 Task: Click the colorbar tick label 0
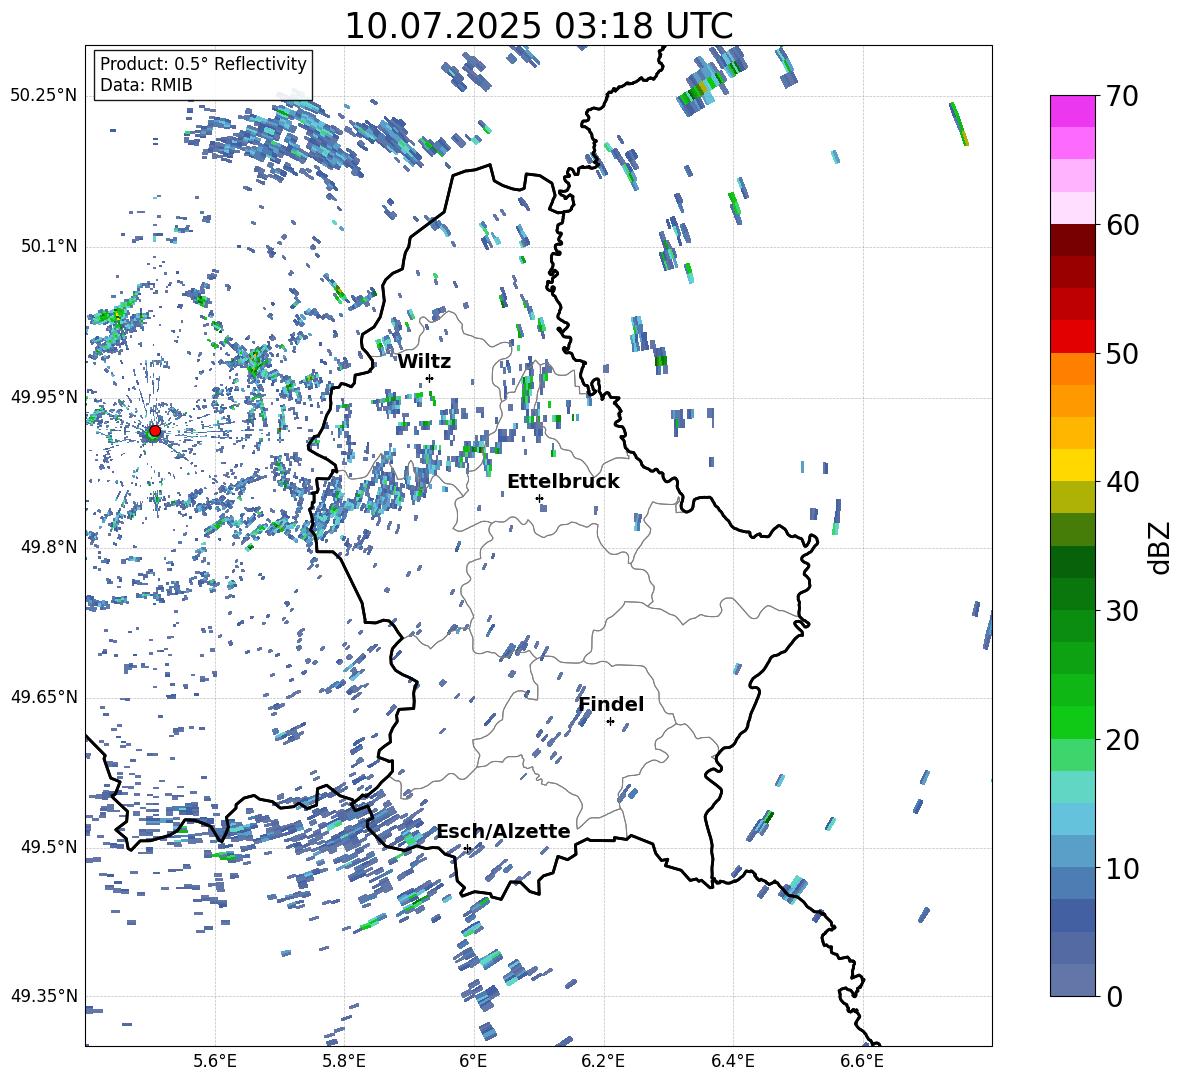[1114, 996]
